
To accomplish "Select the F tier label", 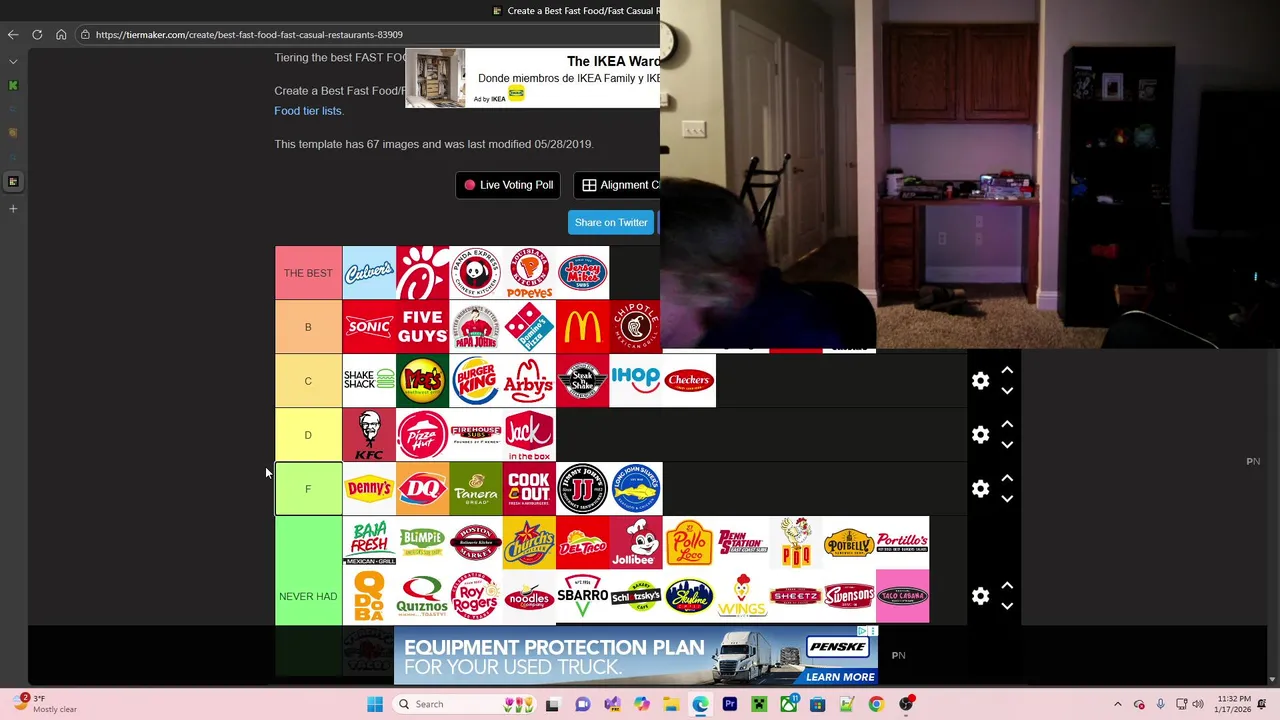I will [308, 489].
